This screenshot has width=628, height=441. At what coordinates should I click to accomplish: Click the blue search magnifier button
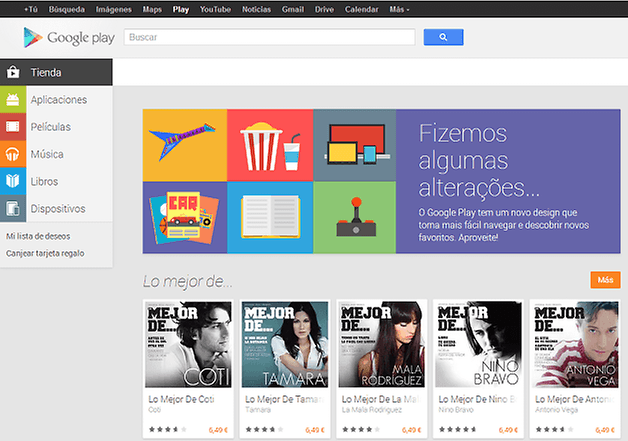[443, 37]
